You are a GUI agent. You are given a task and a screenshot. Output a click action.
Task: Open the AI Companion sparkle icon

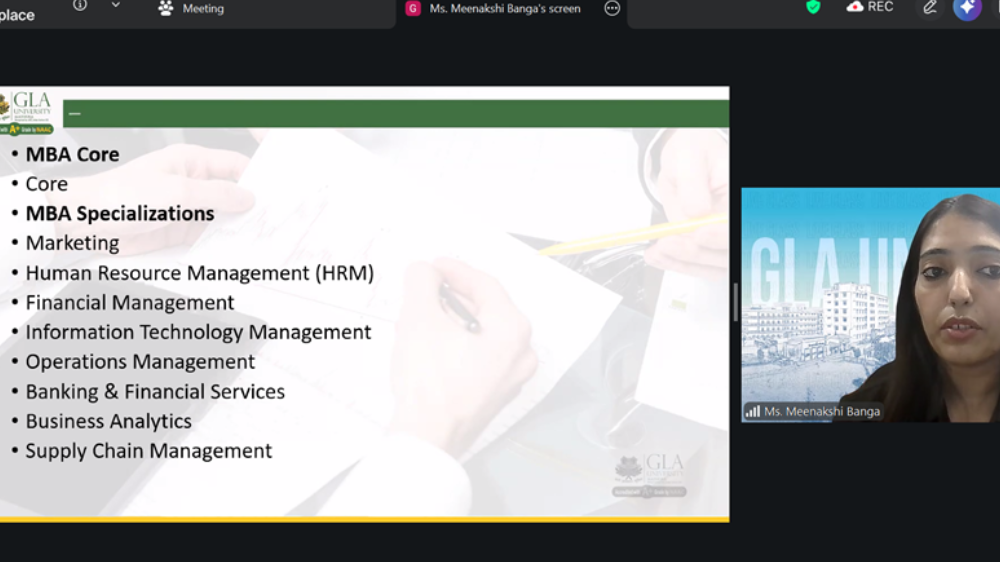(x=967, y=8)
